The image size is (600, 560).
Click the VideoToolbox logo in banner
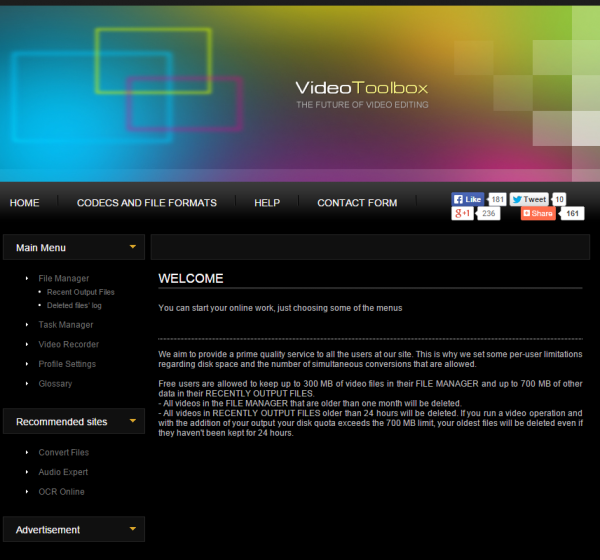click(x=362, y=88)
